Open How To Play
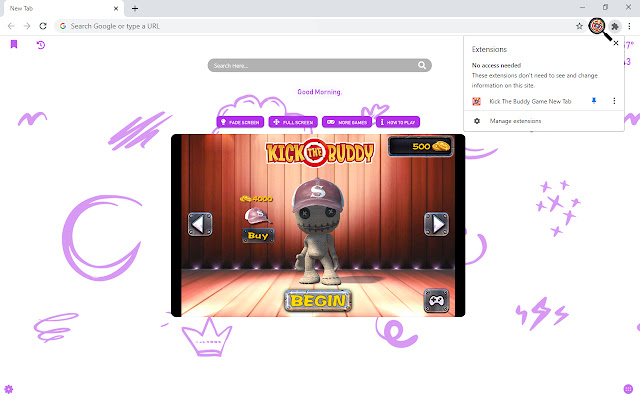This screenshot has height=400, width=640. click(398, 122)
